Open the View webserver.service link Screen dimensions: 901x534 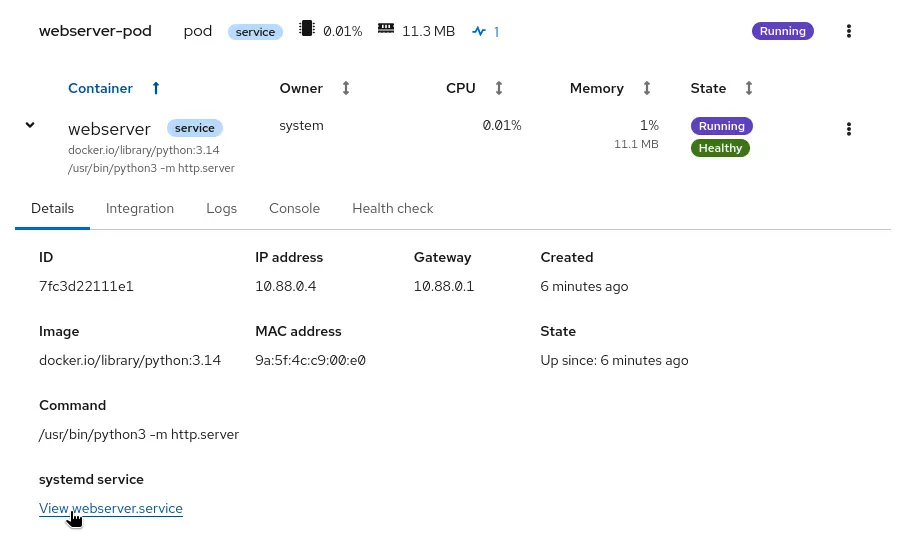tap(111, 509)
